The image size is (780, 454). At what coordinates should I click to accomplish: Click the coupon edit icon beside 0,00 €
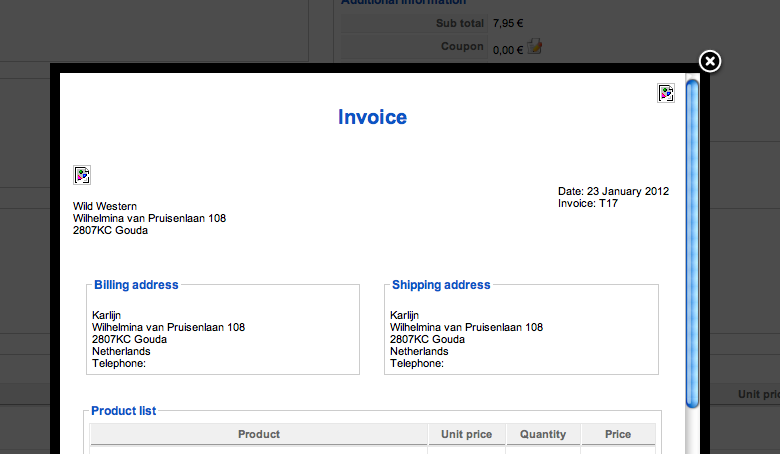coord(534,47)
